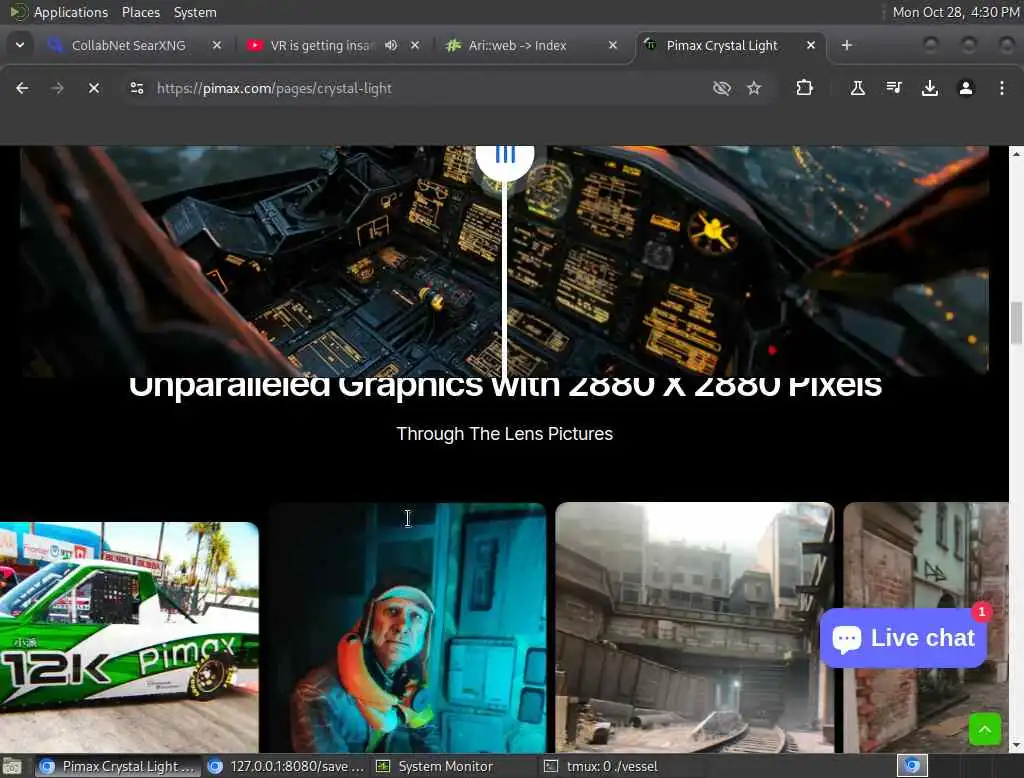
Task: Click the page vertical scrollbar thumb
Action: [x=1016, y=323]
